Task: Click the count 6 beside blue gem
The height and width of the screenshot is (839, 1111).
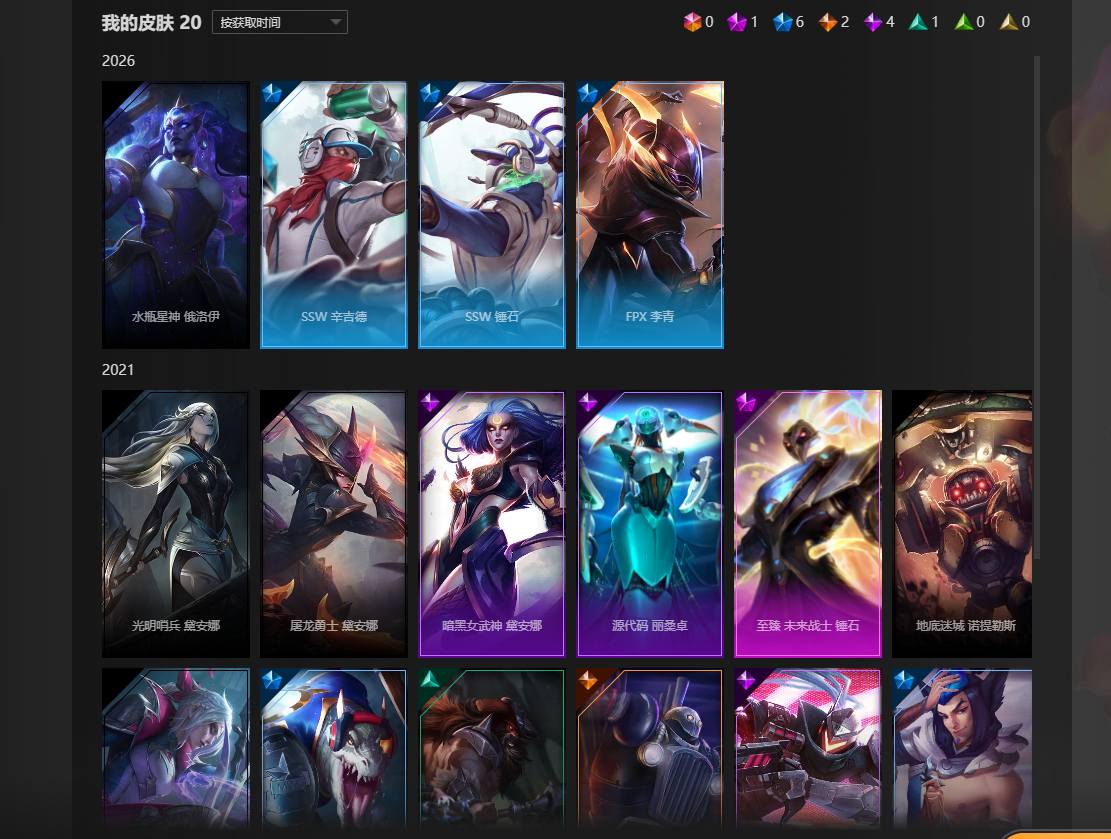Action: [x=800, y=22]
